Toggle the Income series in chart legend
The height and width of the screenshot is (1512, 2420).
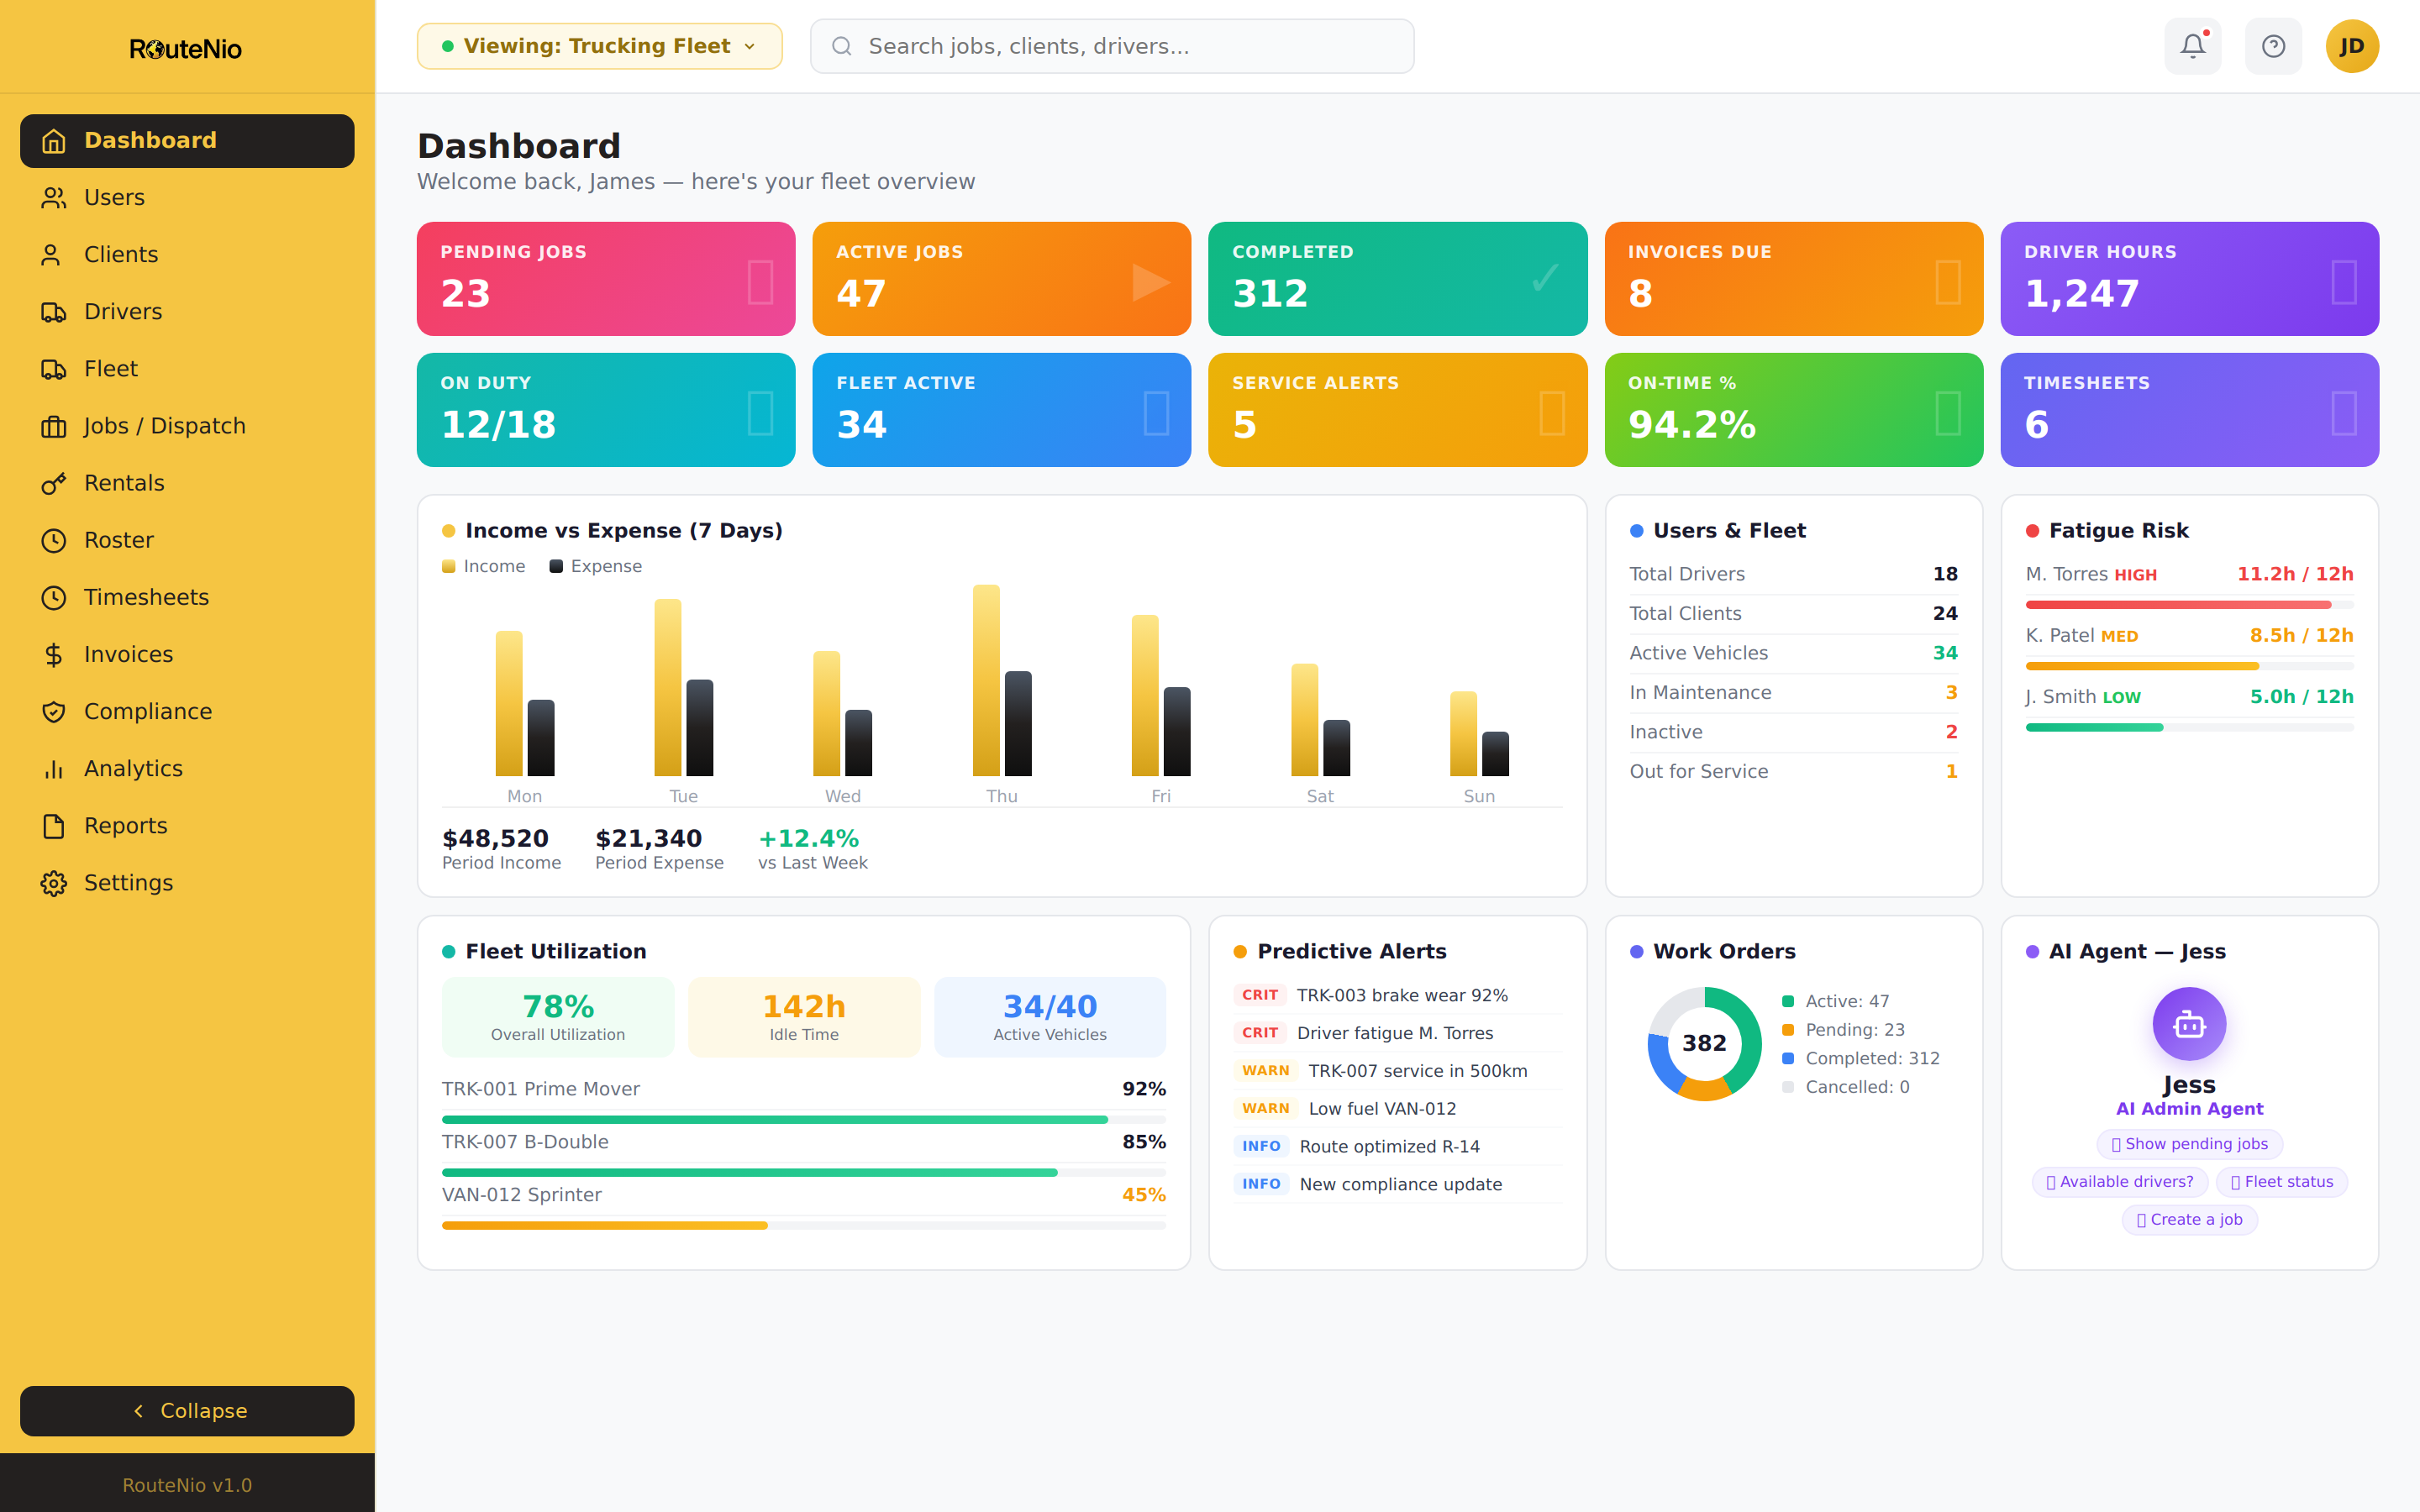pyautogui.click(x=484, y=565)
